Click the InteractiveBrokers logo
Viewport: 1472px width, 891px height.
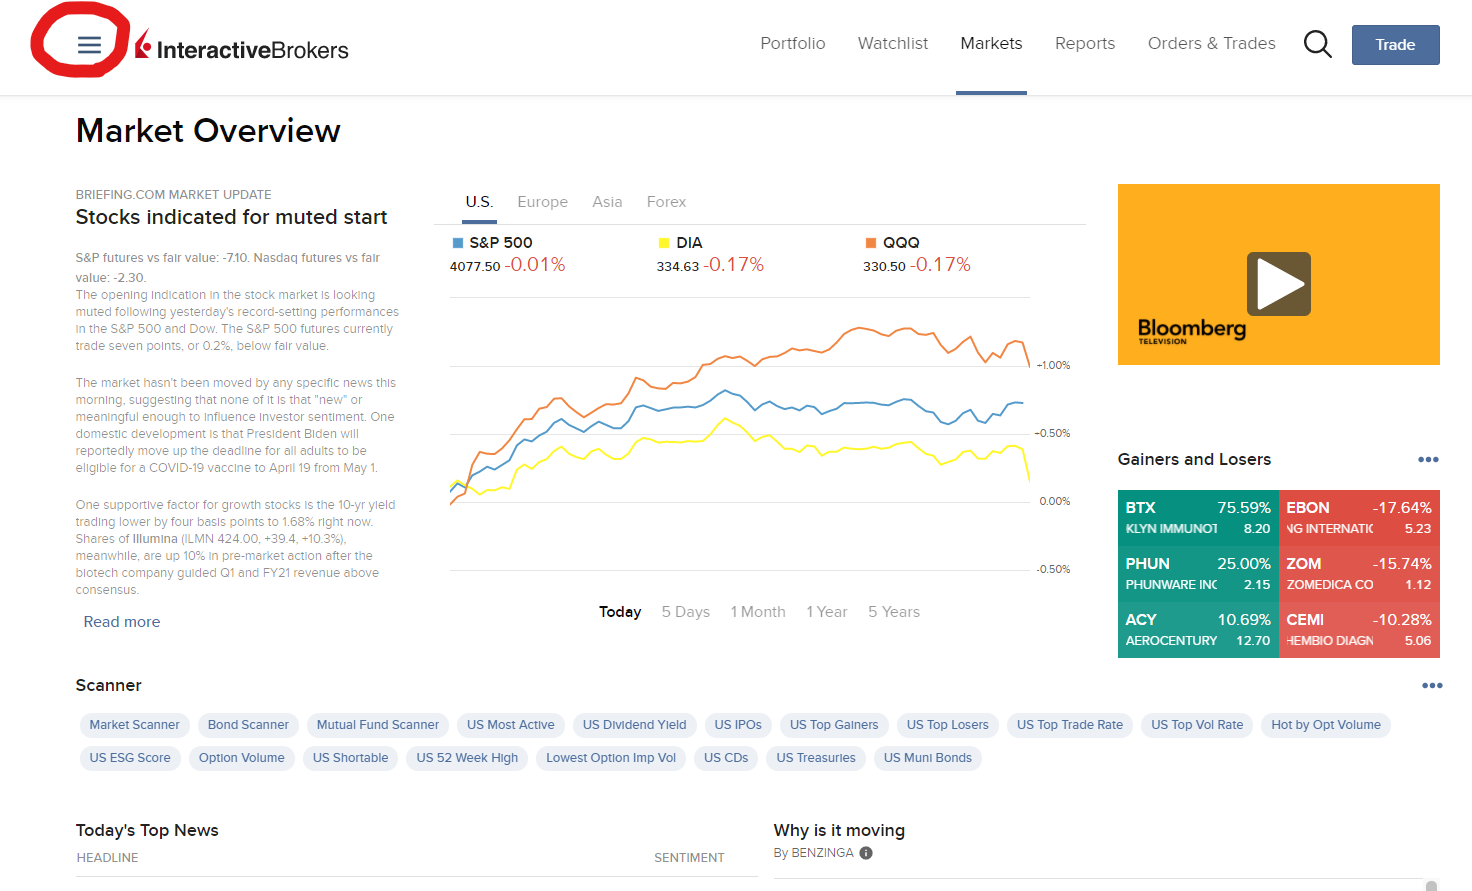(242, 46)
